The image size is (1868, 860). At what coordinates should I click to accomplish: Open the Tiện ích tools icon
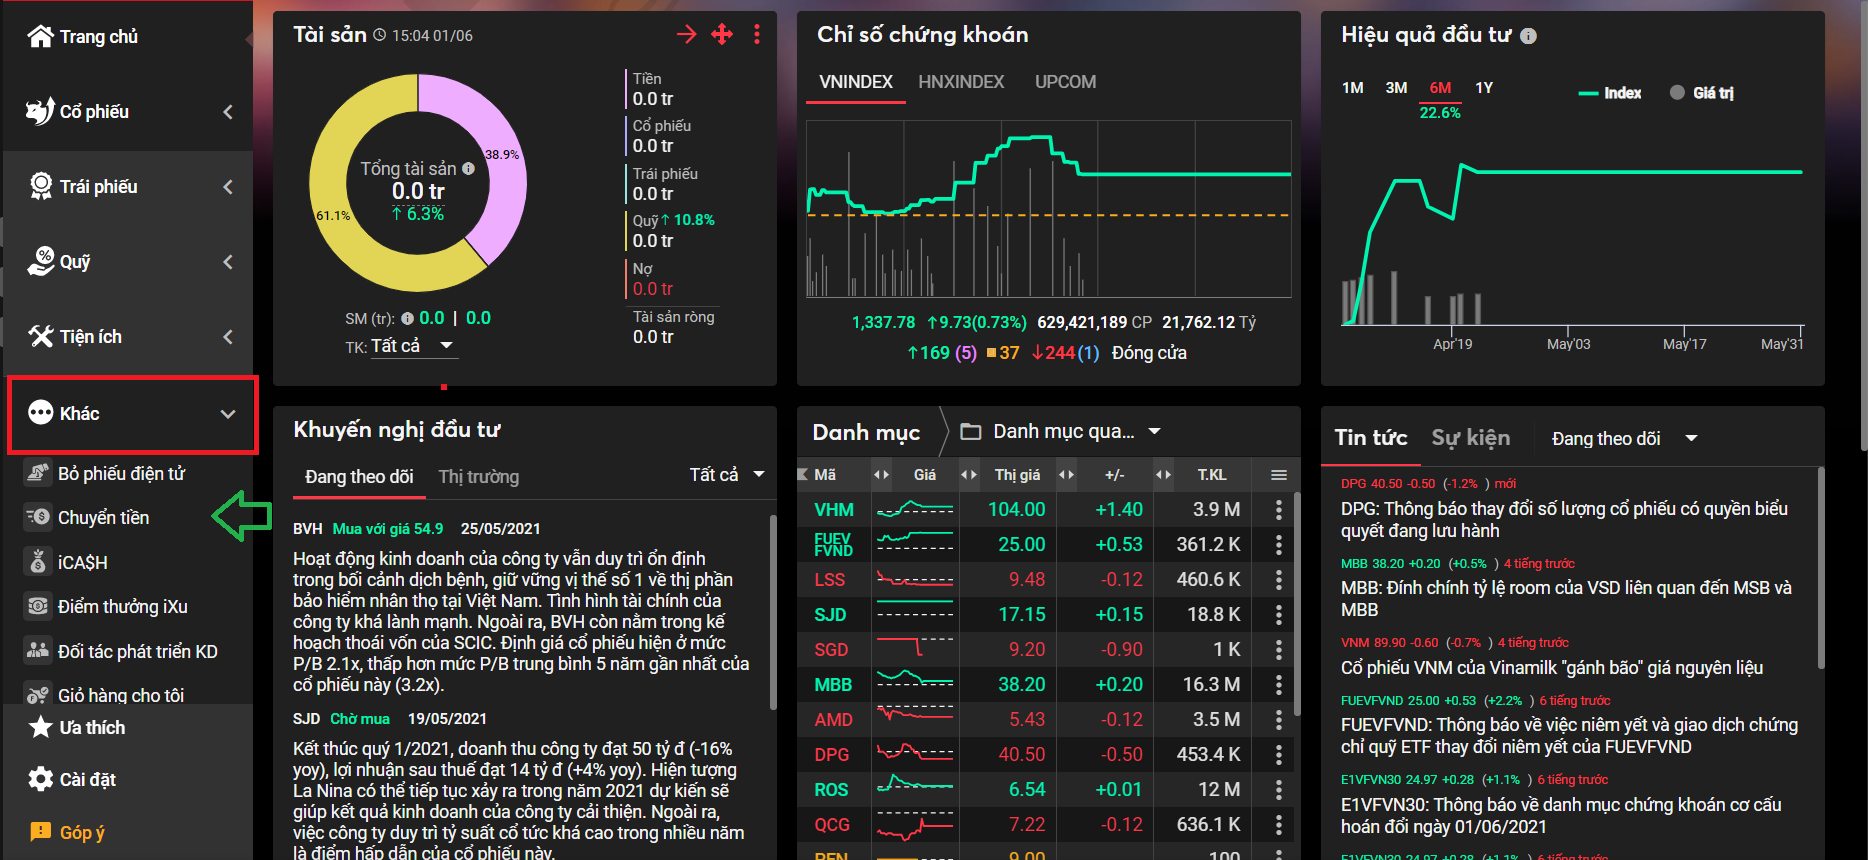tap(41, 336)
